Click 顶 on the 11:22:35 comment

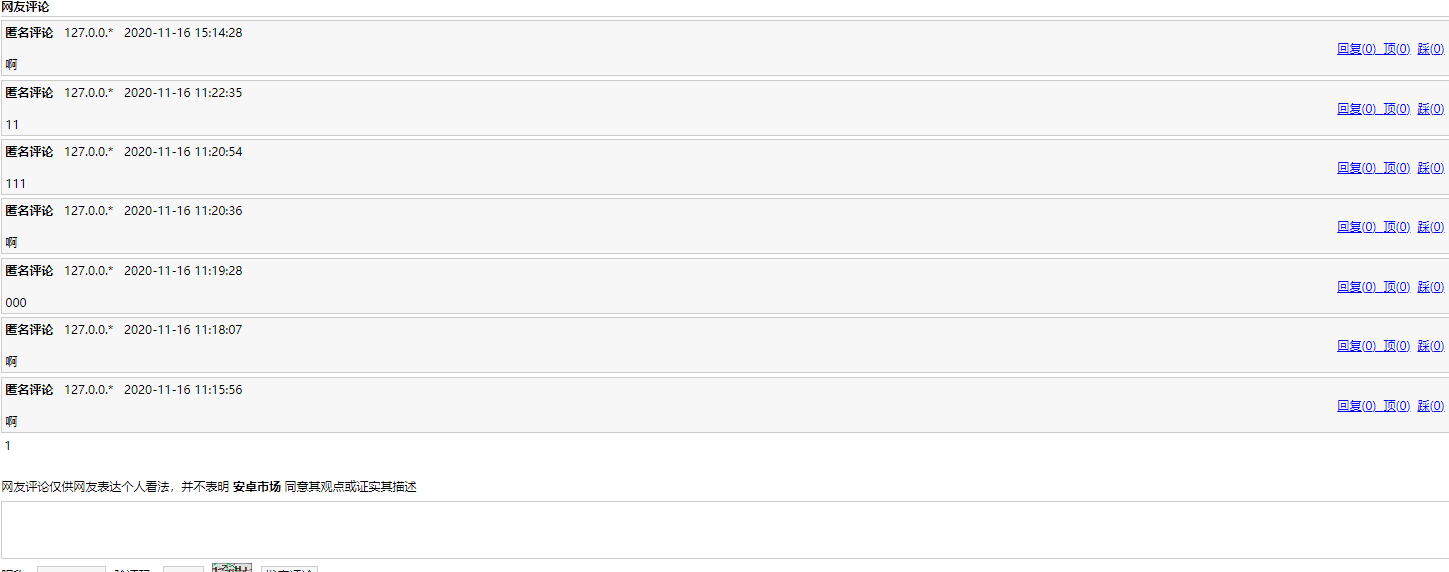coord(1396,109)
